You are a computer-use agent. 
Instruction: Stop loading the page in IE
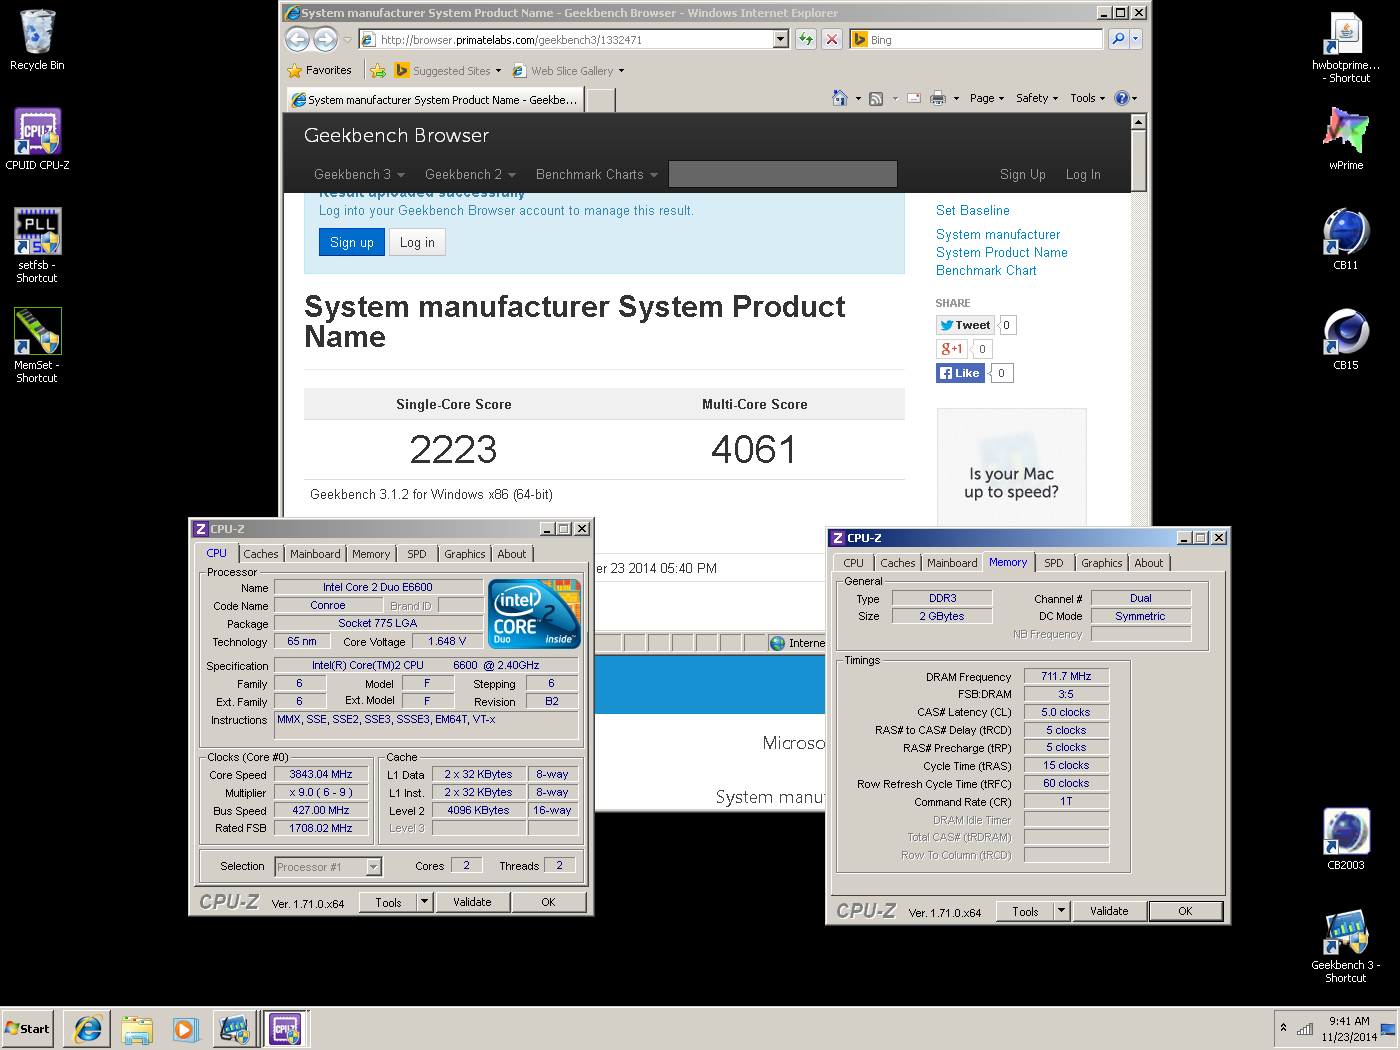(831, 39)
